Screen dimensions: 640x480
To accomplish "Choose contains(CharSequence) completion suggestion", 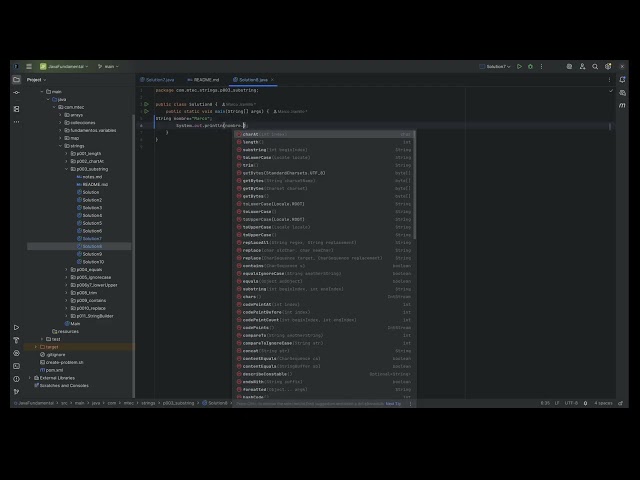I will 324,266.
